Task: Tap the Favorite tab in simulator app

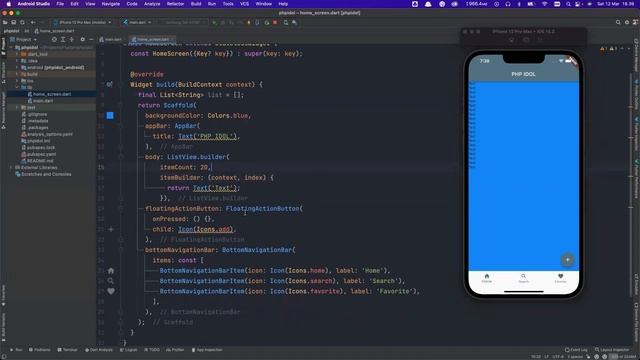Action: pyautogui.click(x=560, y=278)
